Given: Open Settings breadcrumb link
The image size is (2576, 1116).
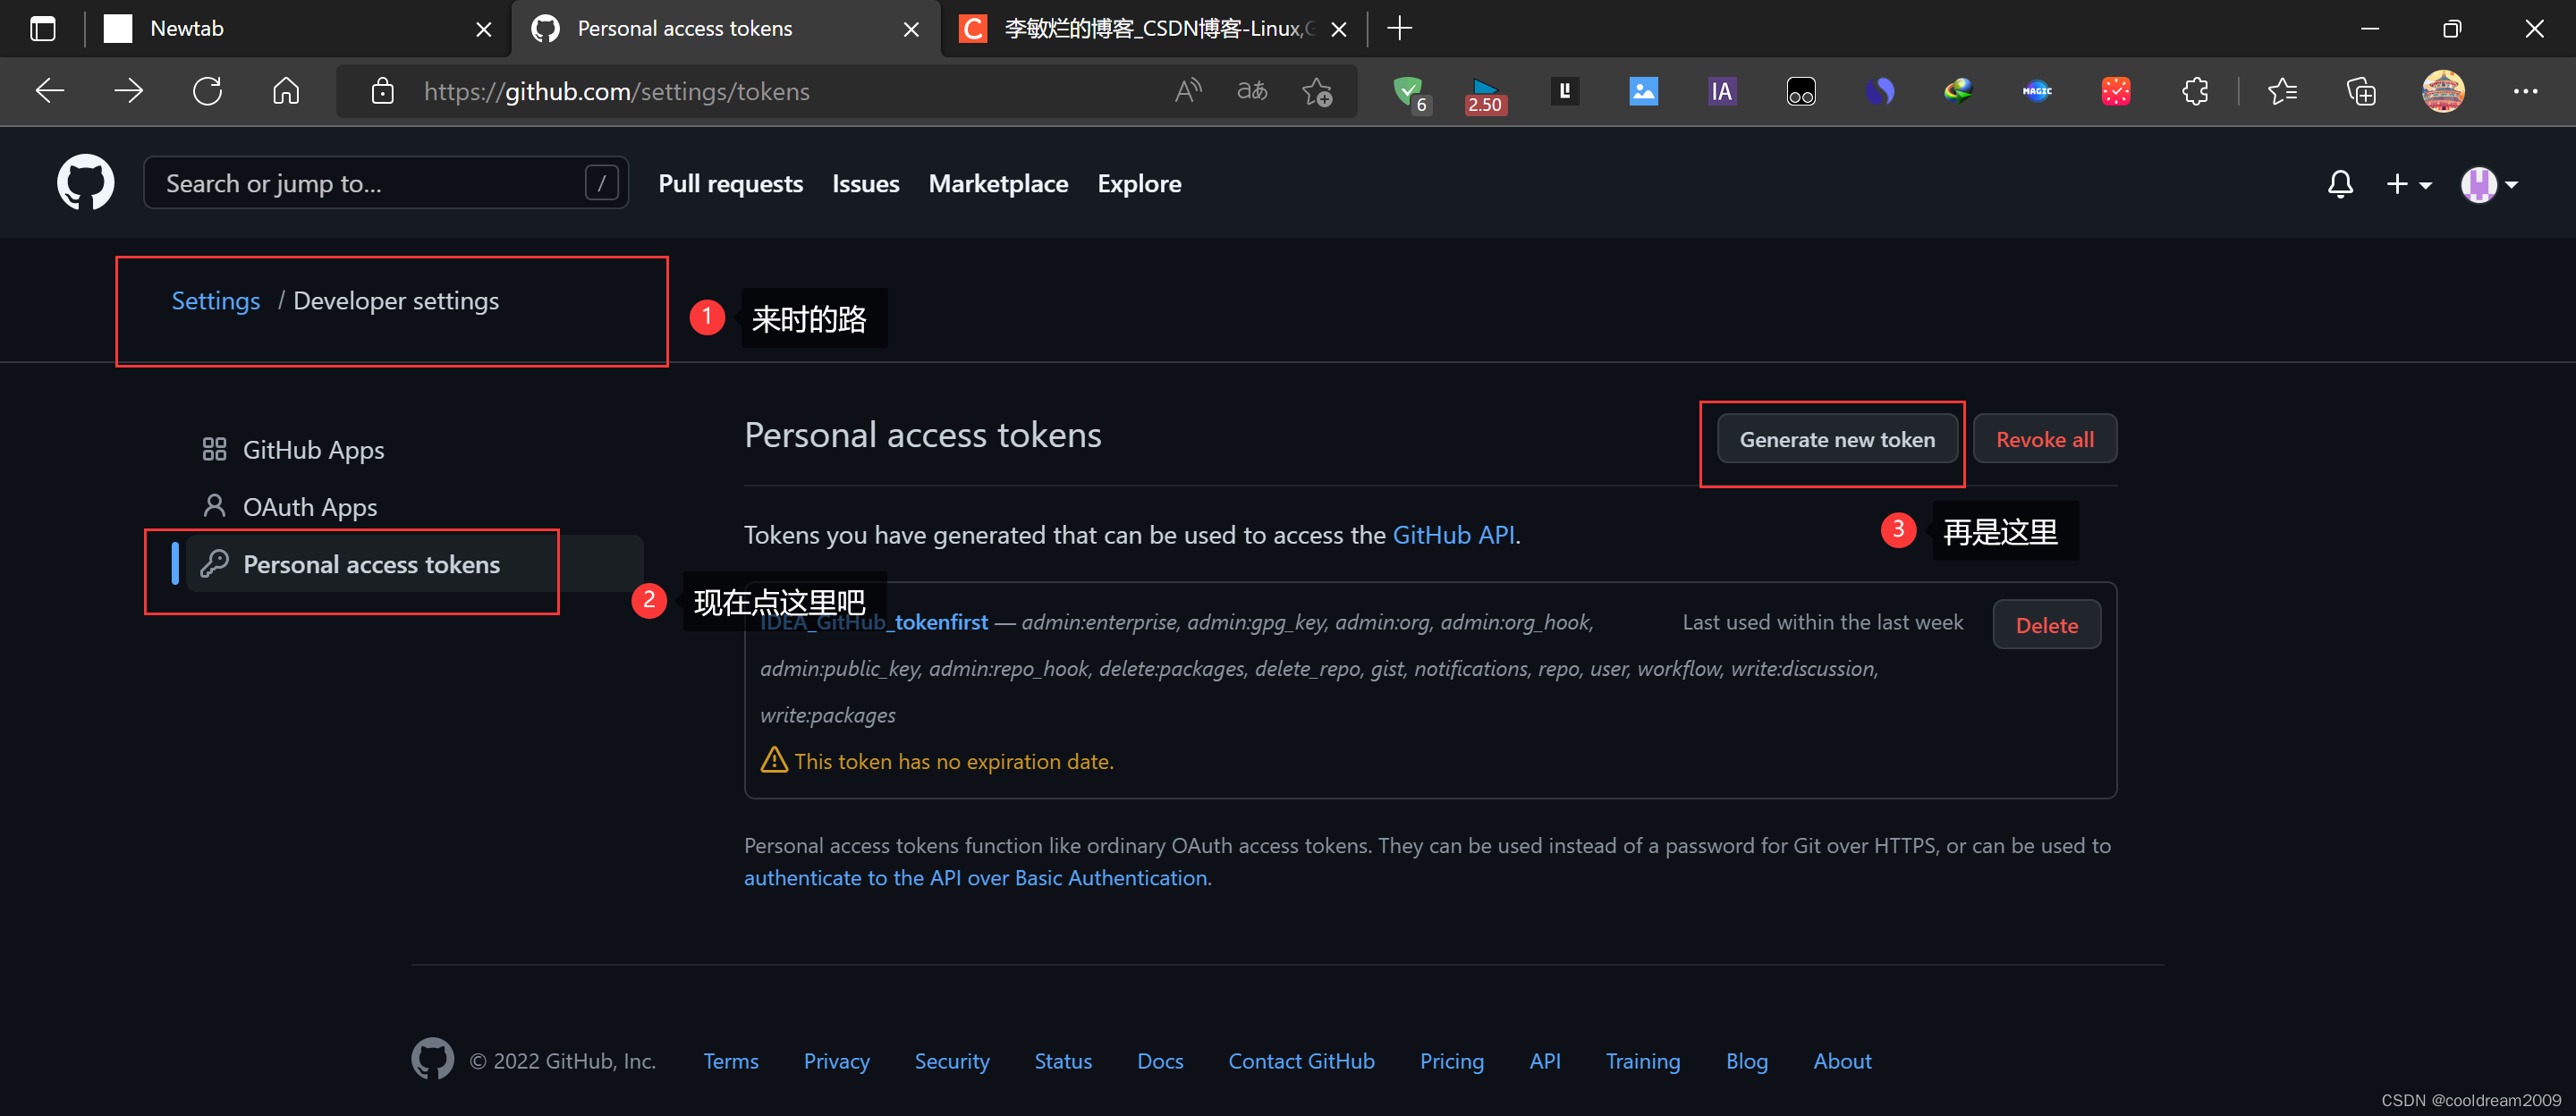Looking at the screenshot, I should (216, 300).
